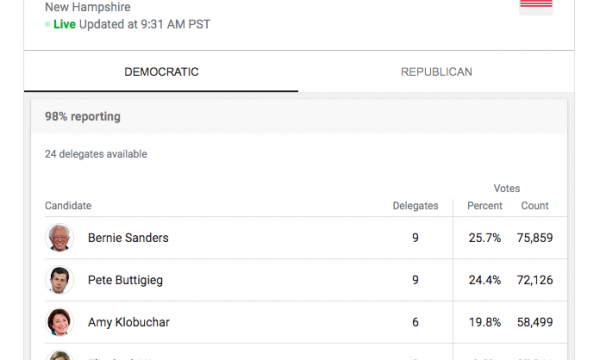This screenshot has height=360, width=600.
Task: Click the Percent column header
Action: [484, 206]
